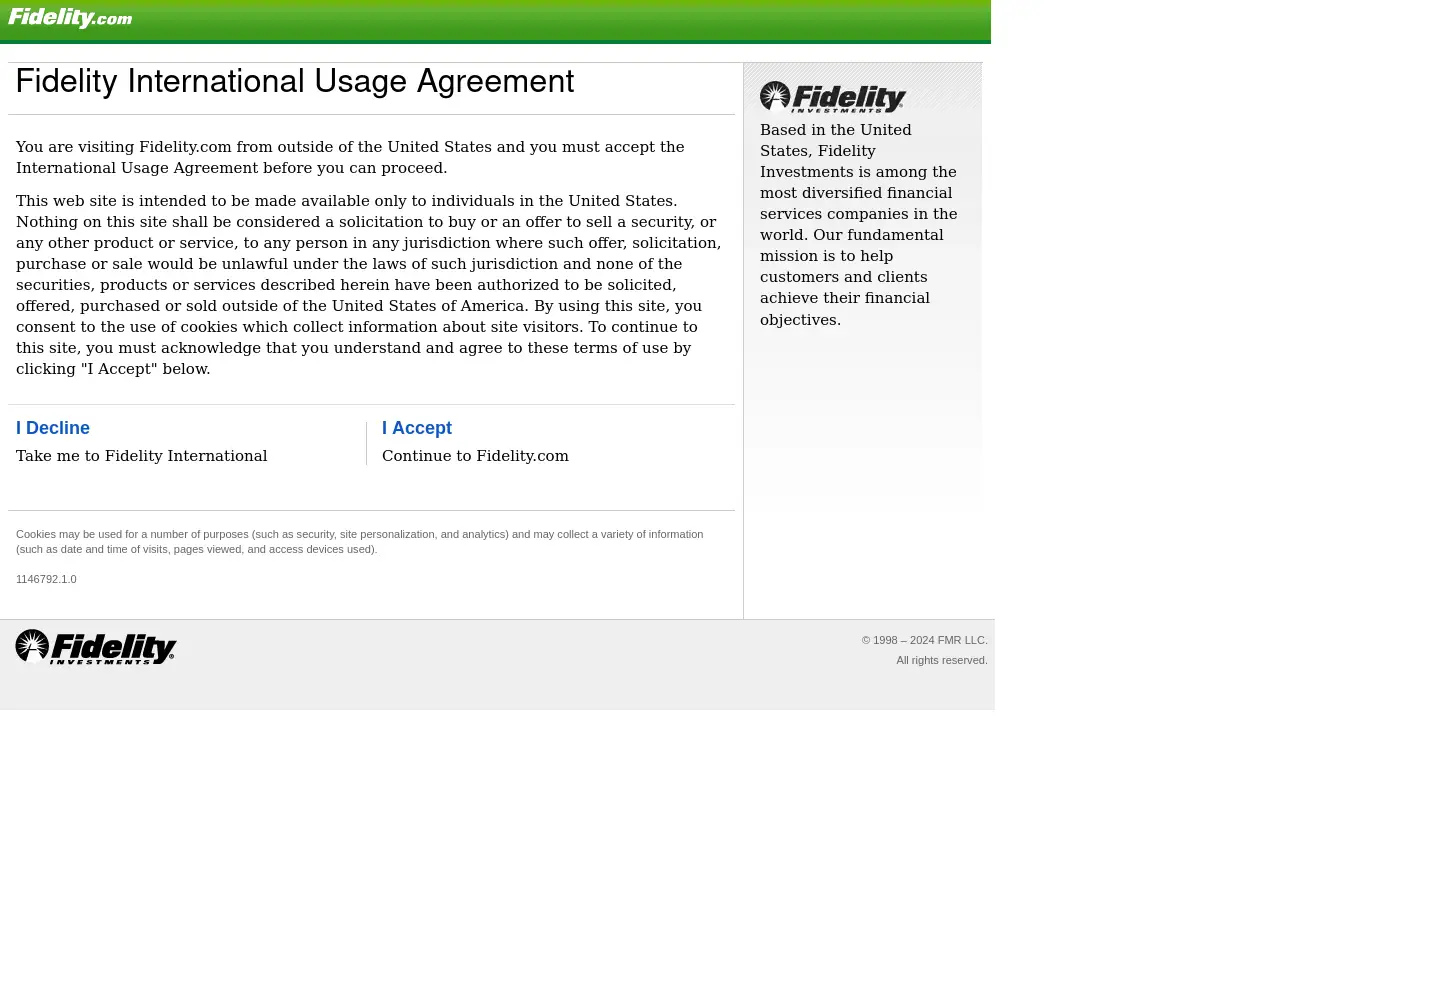
Task: Click the document number 1146792.1.0
Action: click(x=46, y=579)
